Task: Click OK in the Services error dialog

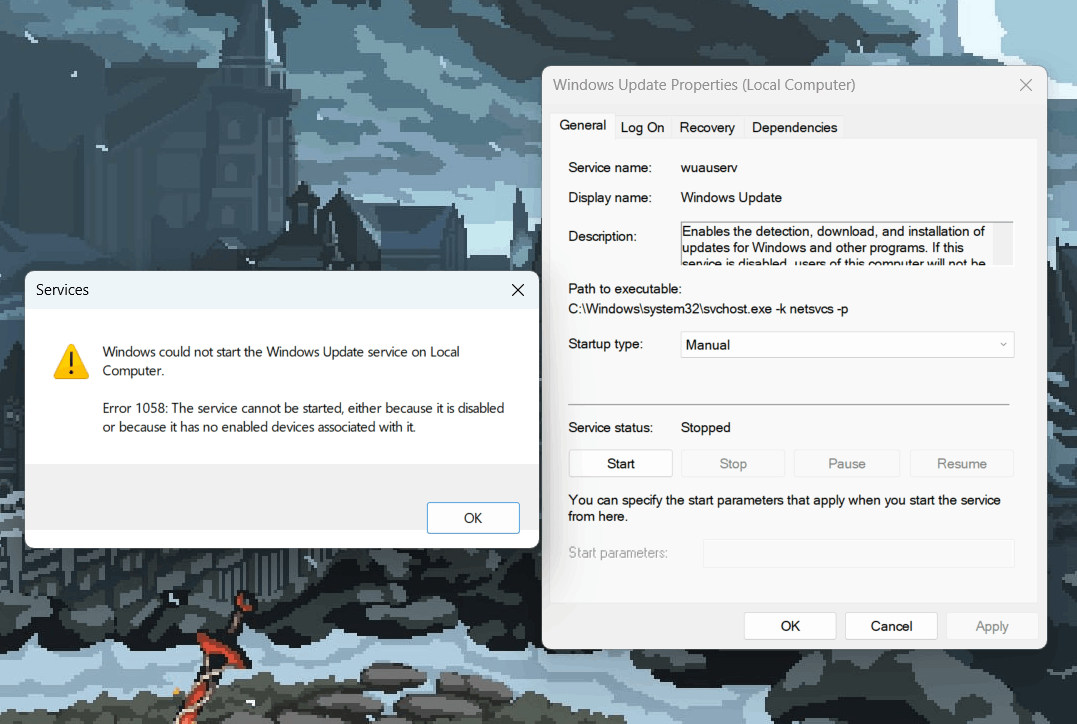Action: coord(473,518)
